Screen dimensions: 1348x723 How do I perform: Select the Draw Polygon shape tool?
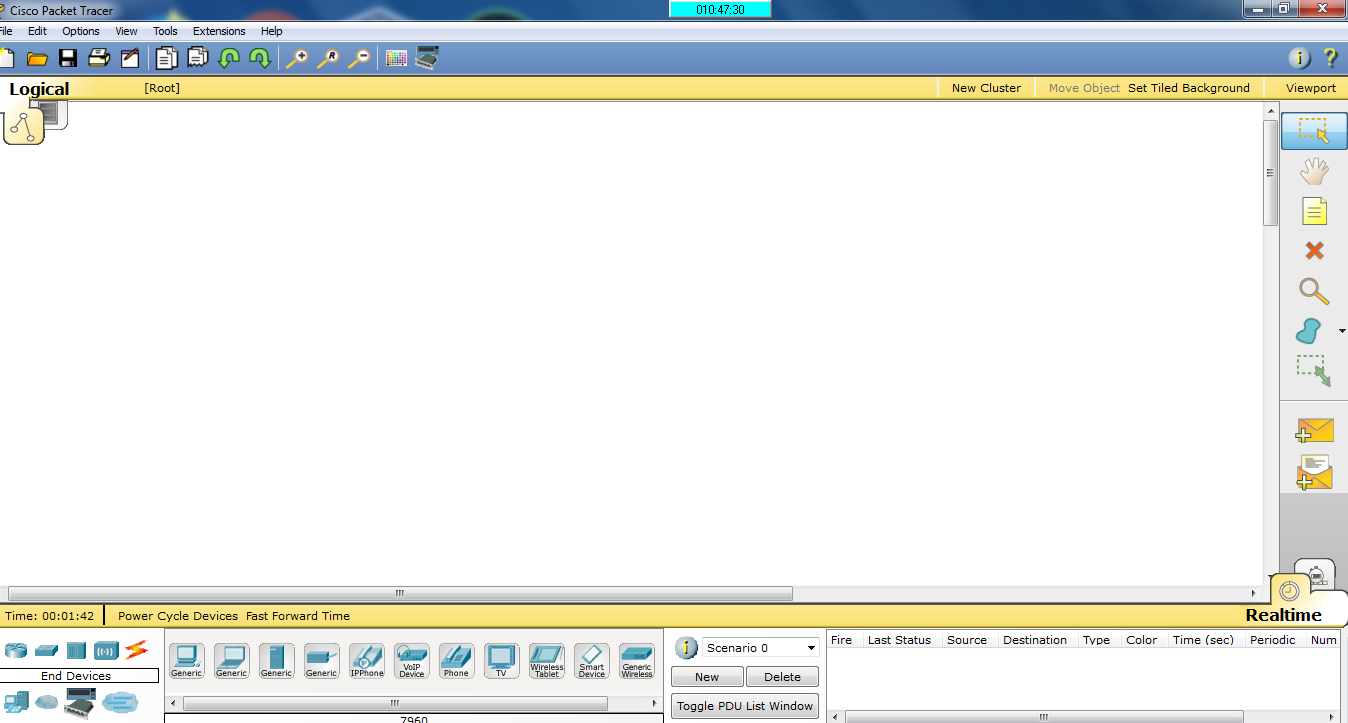1309,331
